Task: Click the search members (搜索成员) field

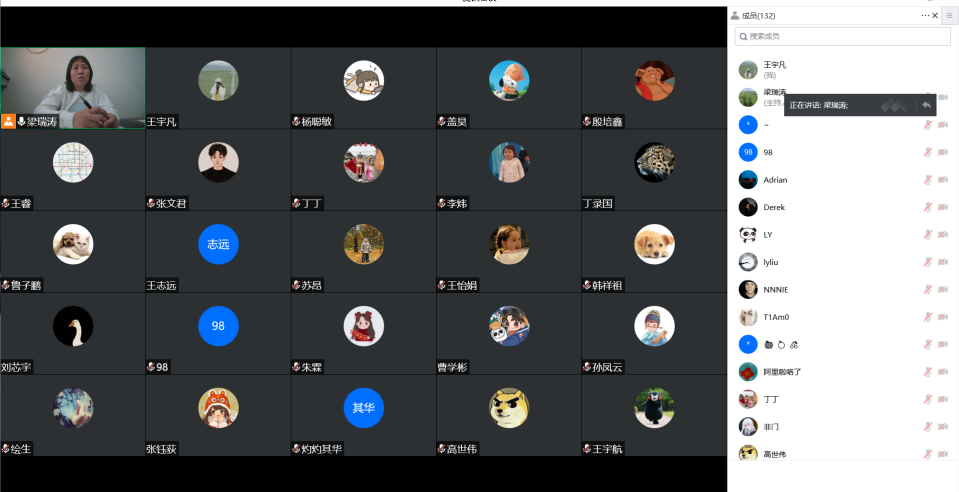Action: 842,36
